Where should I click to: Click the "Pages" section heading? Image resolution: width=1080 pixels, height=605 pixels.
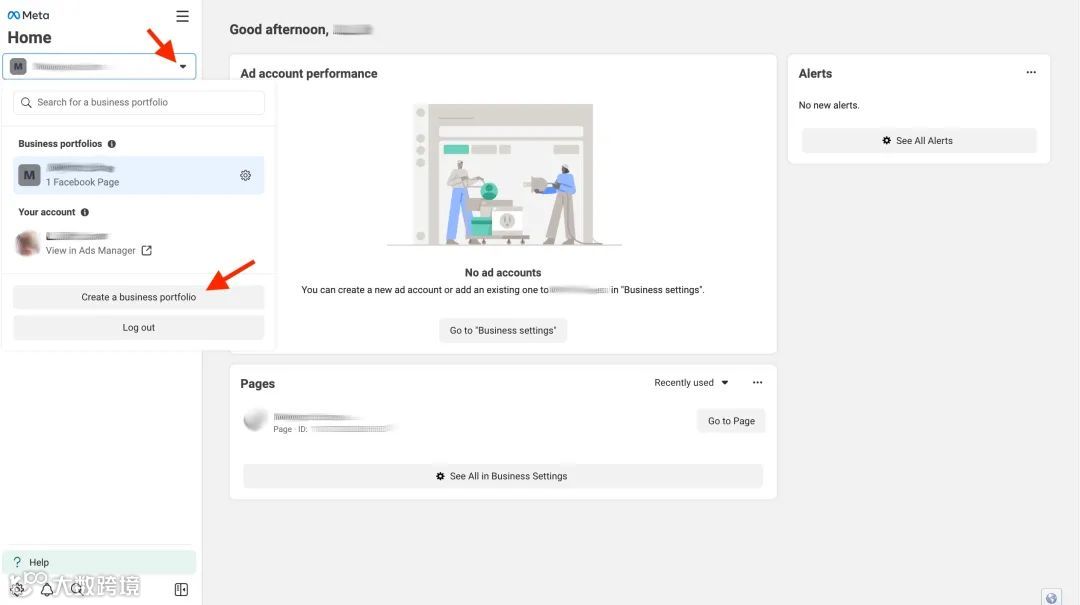258,384
